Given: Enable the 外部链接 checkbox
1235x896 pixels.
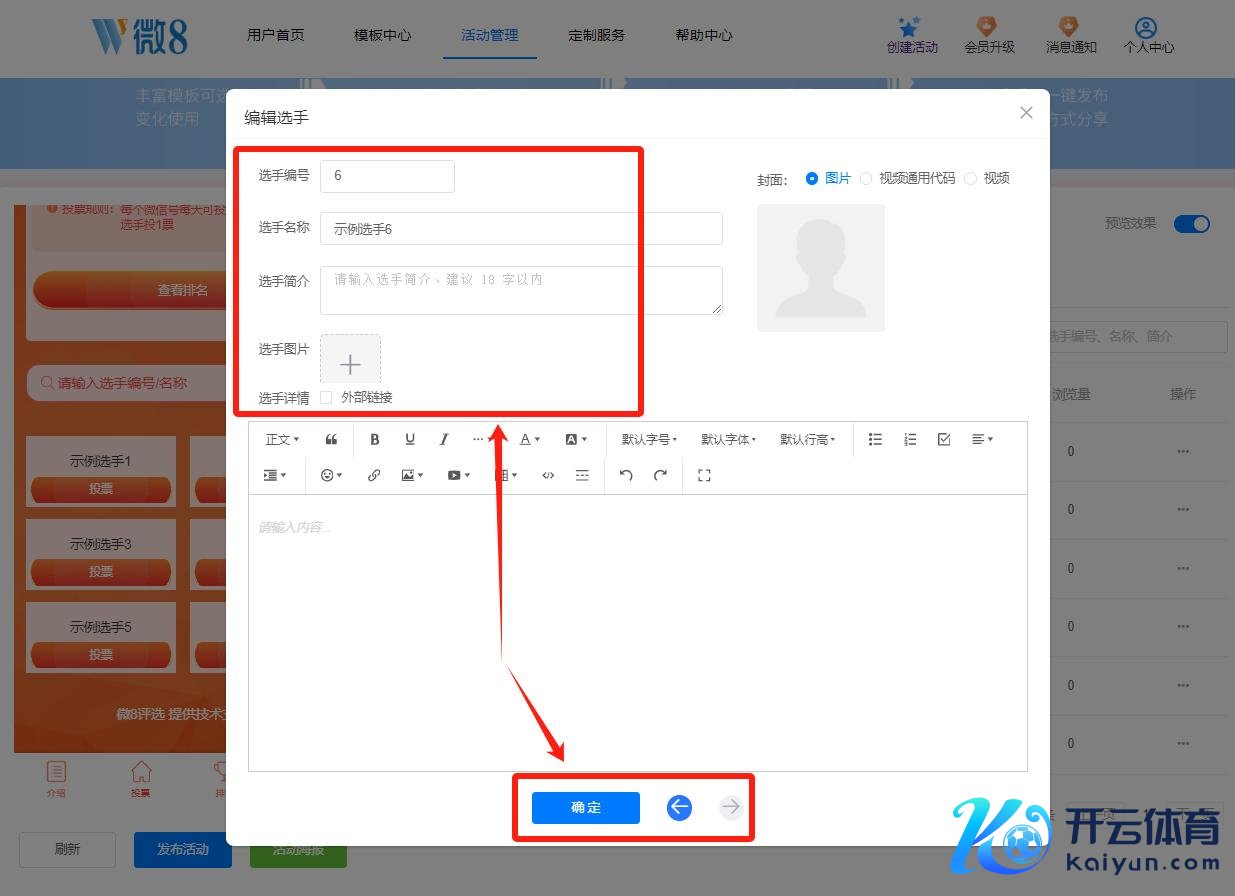Looking at the screenshot, I should tap(326, 398).
